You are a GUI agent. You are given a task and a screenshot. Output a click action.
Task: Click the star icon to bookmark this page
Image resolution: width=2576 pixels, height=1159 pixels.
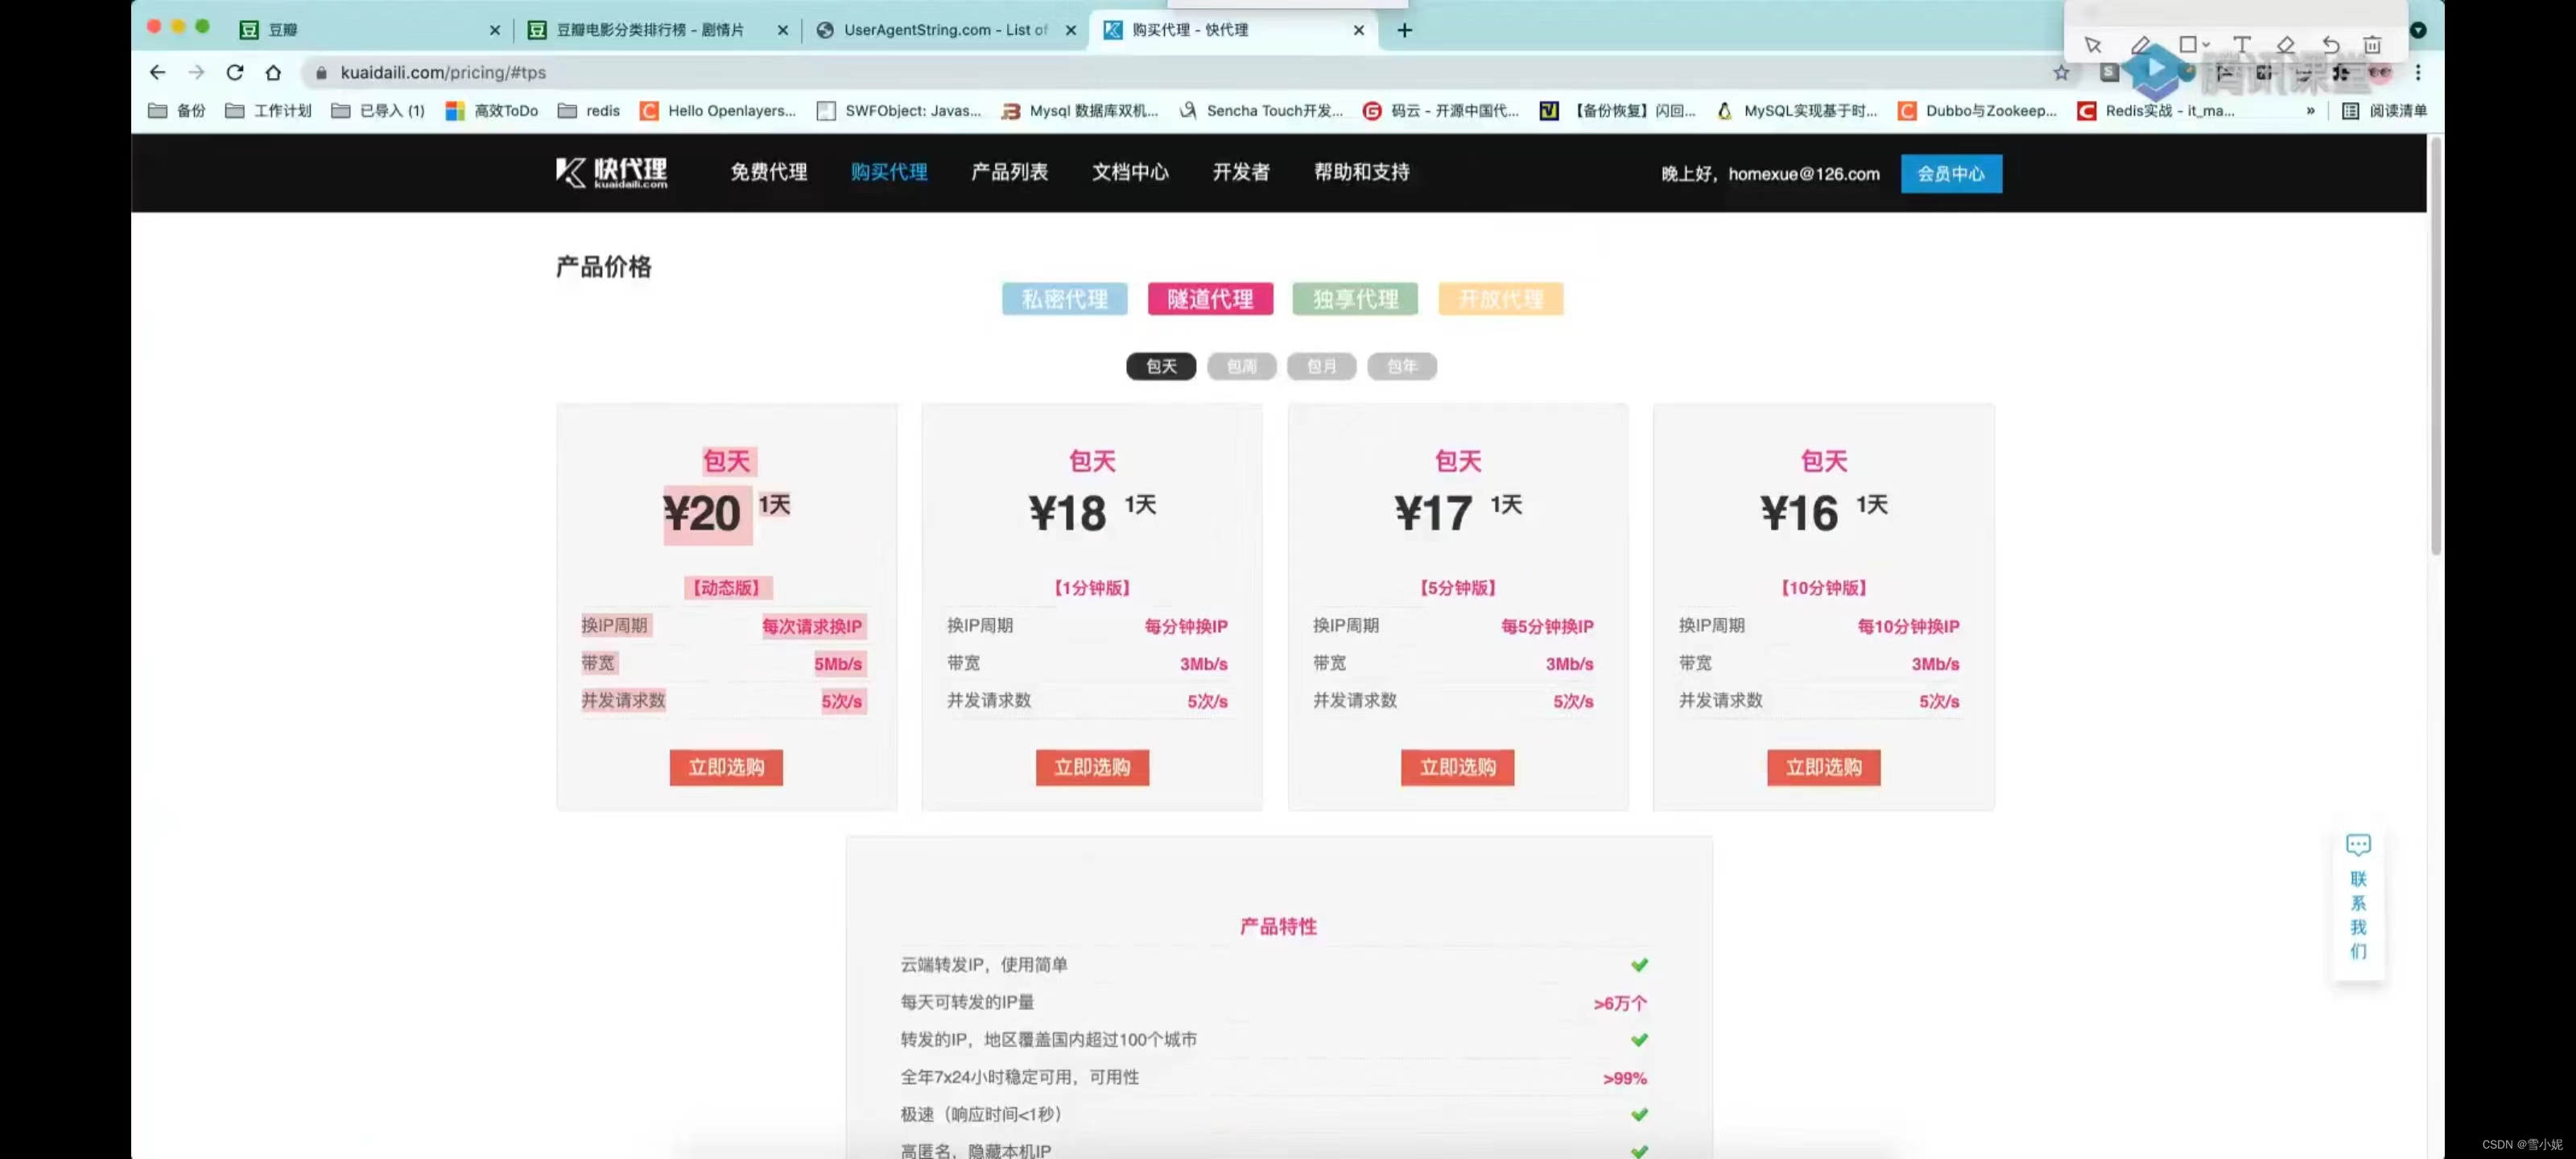pos(2062,72)
